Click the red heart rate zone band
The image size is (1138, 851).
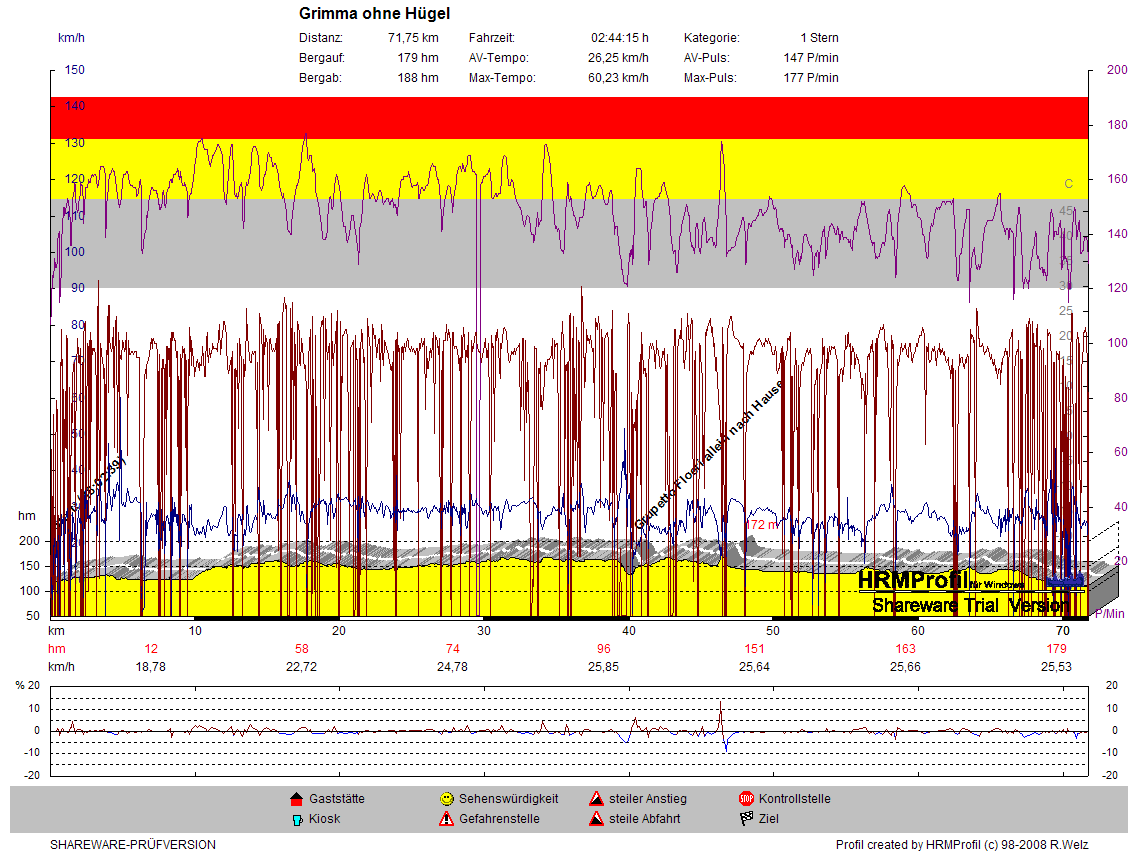click(x=568, y=117)
